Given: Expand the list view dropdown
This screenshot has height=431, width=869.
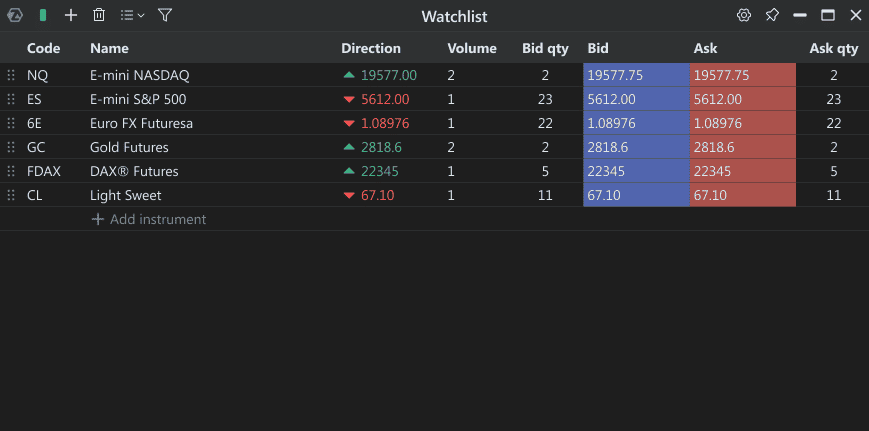Looking at the screenshot, I should coord(132,15).
